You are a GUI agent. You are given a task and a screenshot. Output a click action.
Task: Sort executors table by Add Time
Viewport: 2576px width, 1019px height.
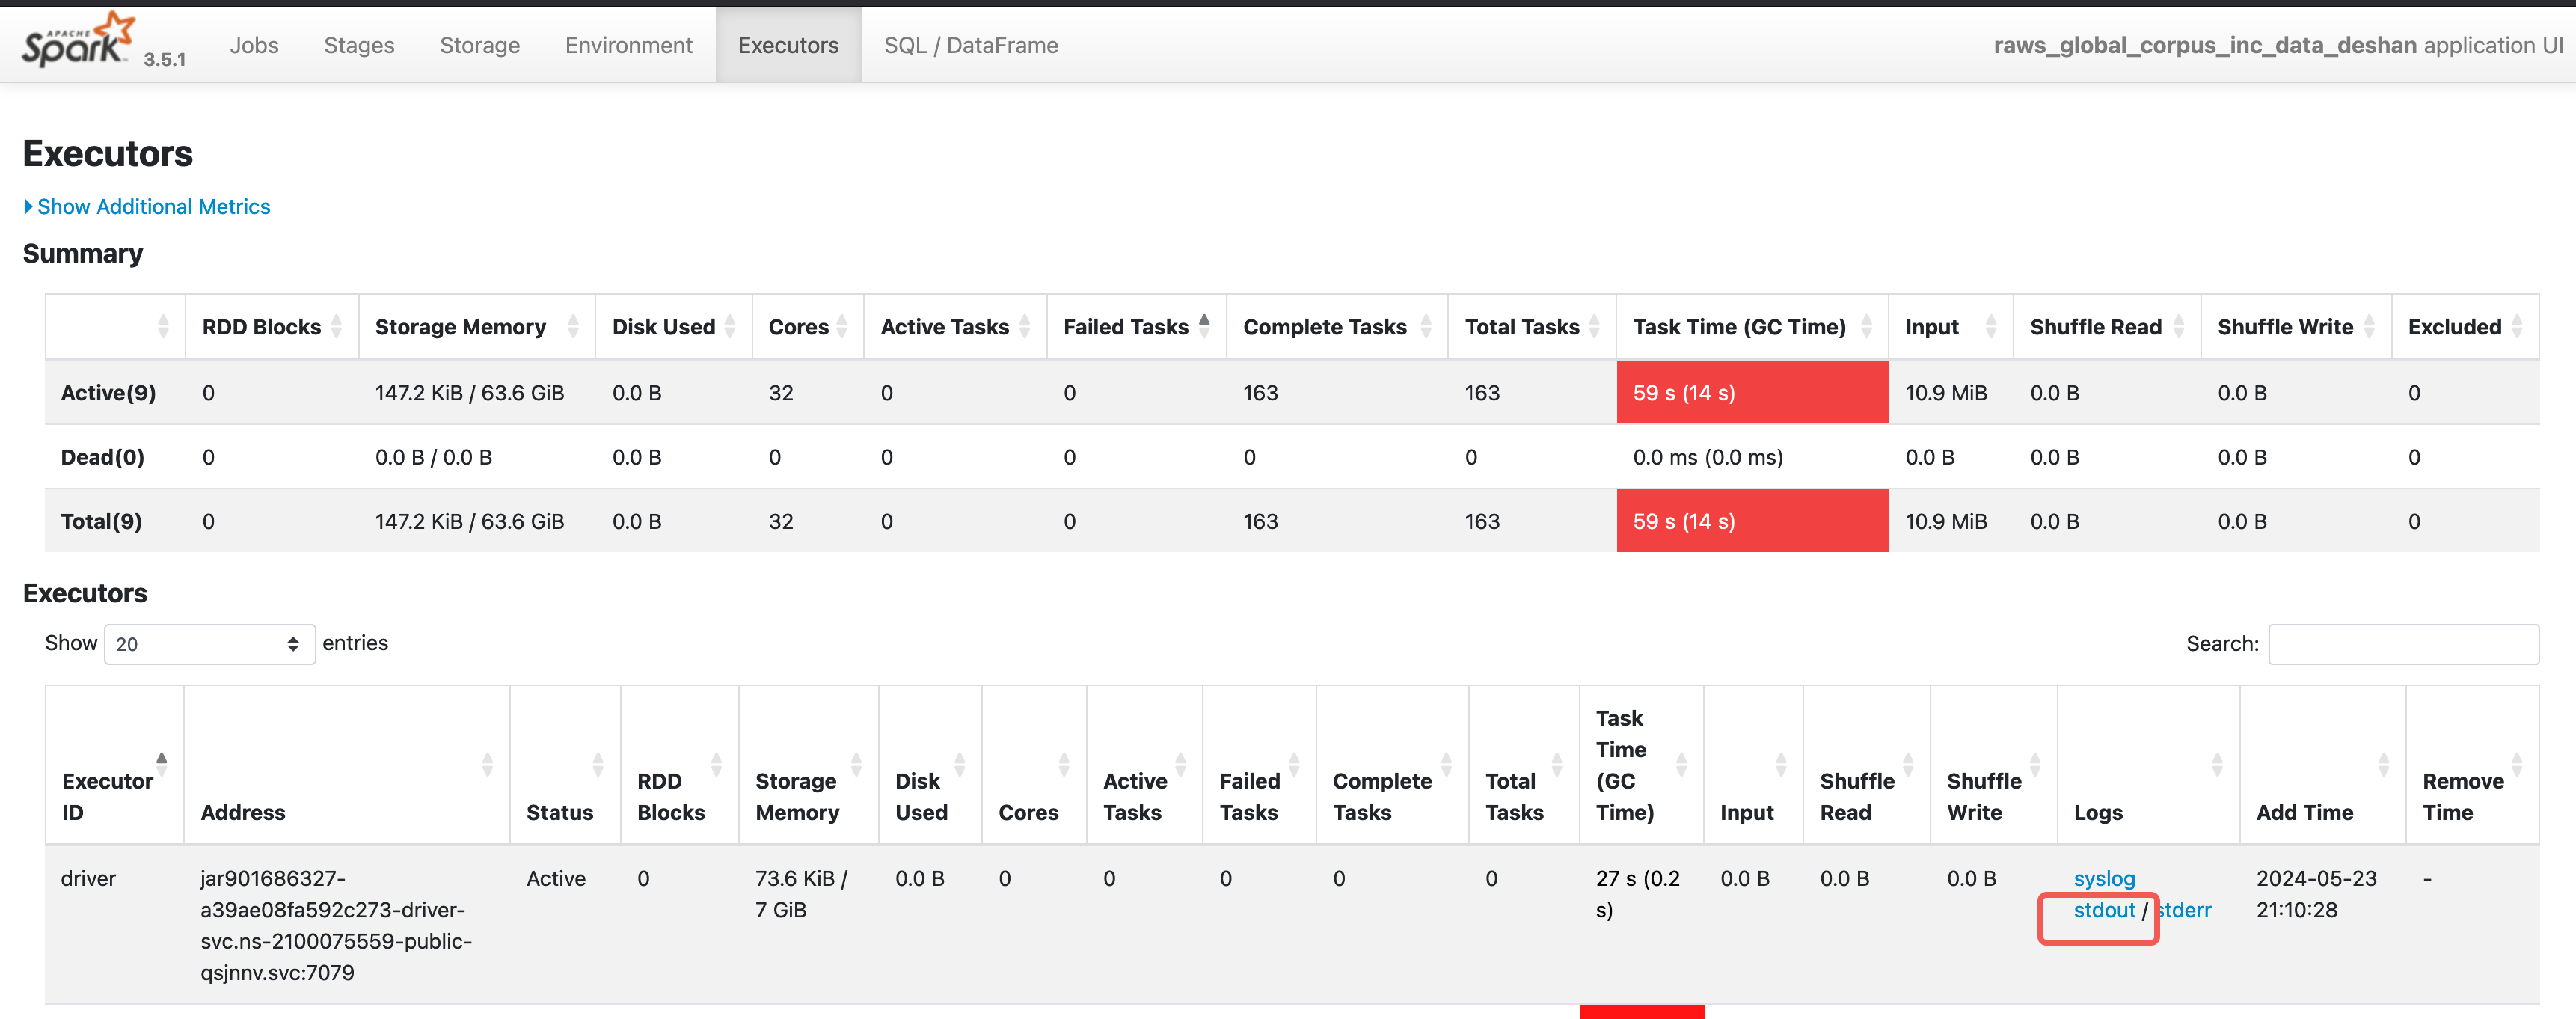pos(2323,765)
